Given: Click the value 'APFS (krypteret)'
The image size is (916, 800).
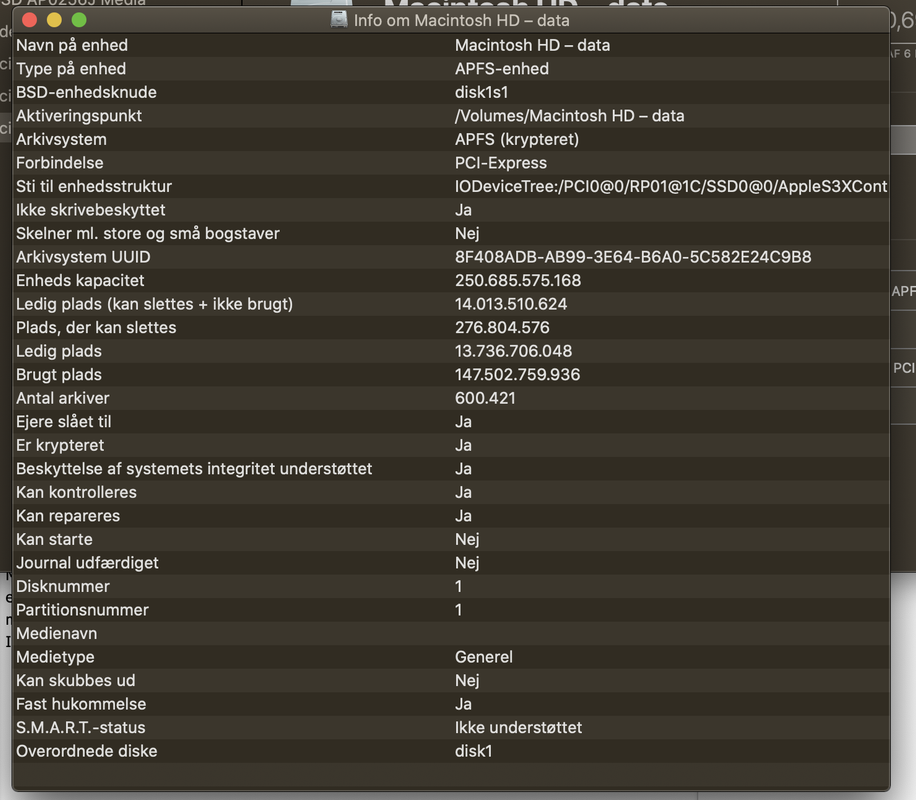Looking at the screenshot, I should point(517,140).
